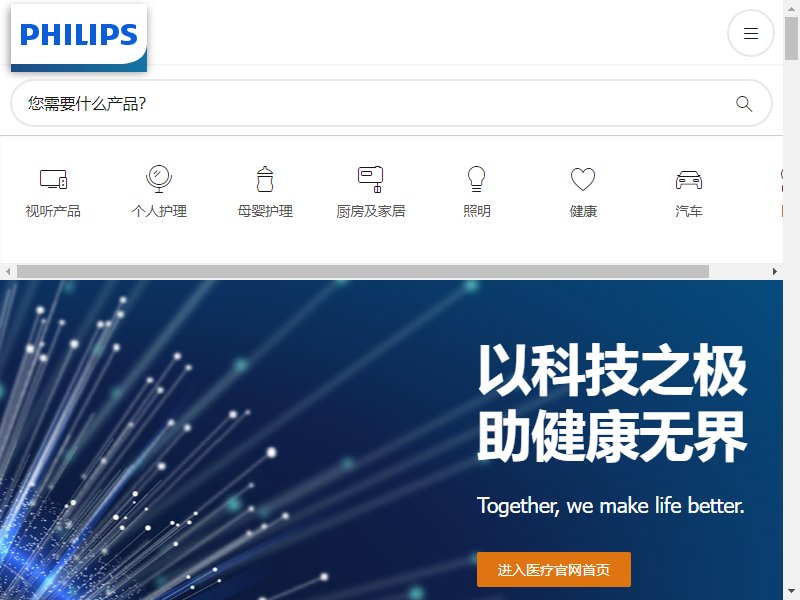The width and height of the screenshot is (800, 600).
Task: Click the horizontal scrollbar left arrow
Action: tap(8, 271)
